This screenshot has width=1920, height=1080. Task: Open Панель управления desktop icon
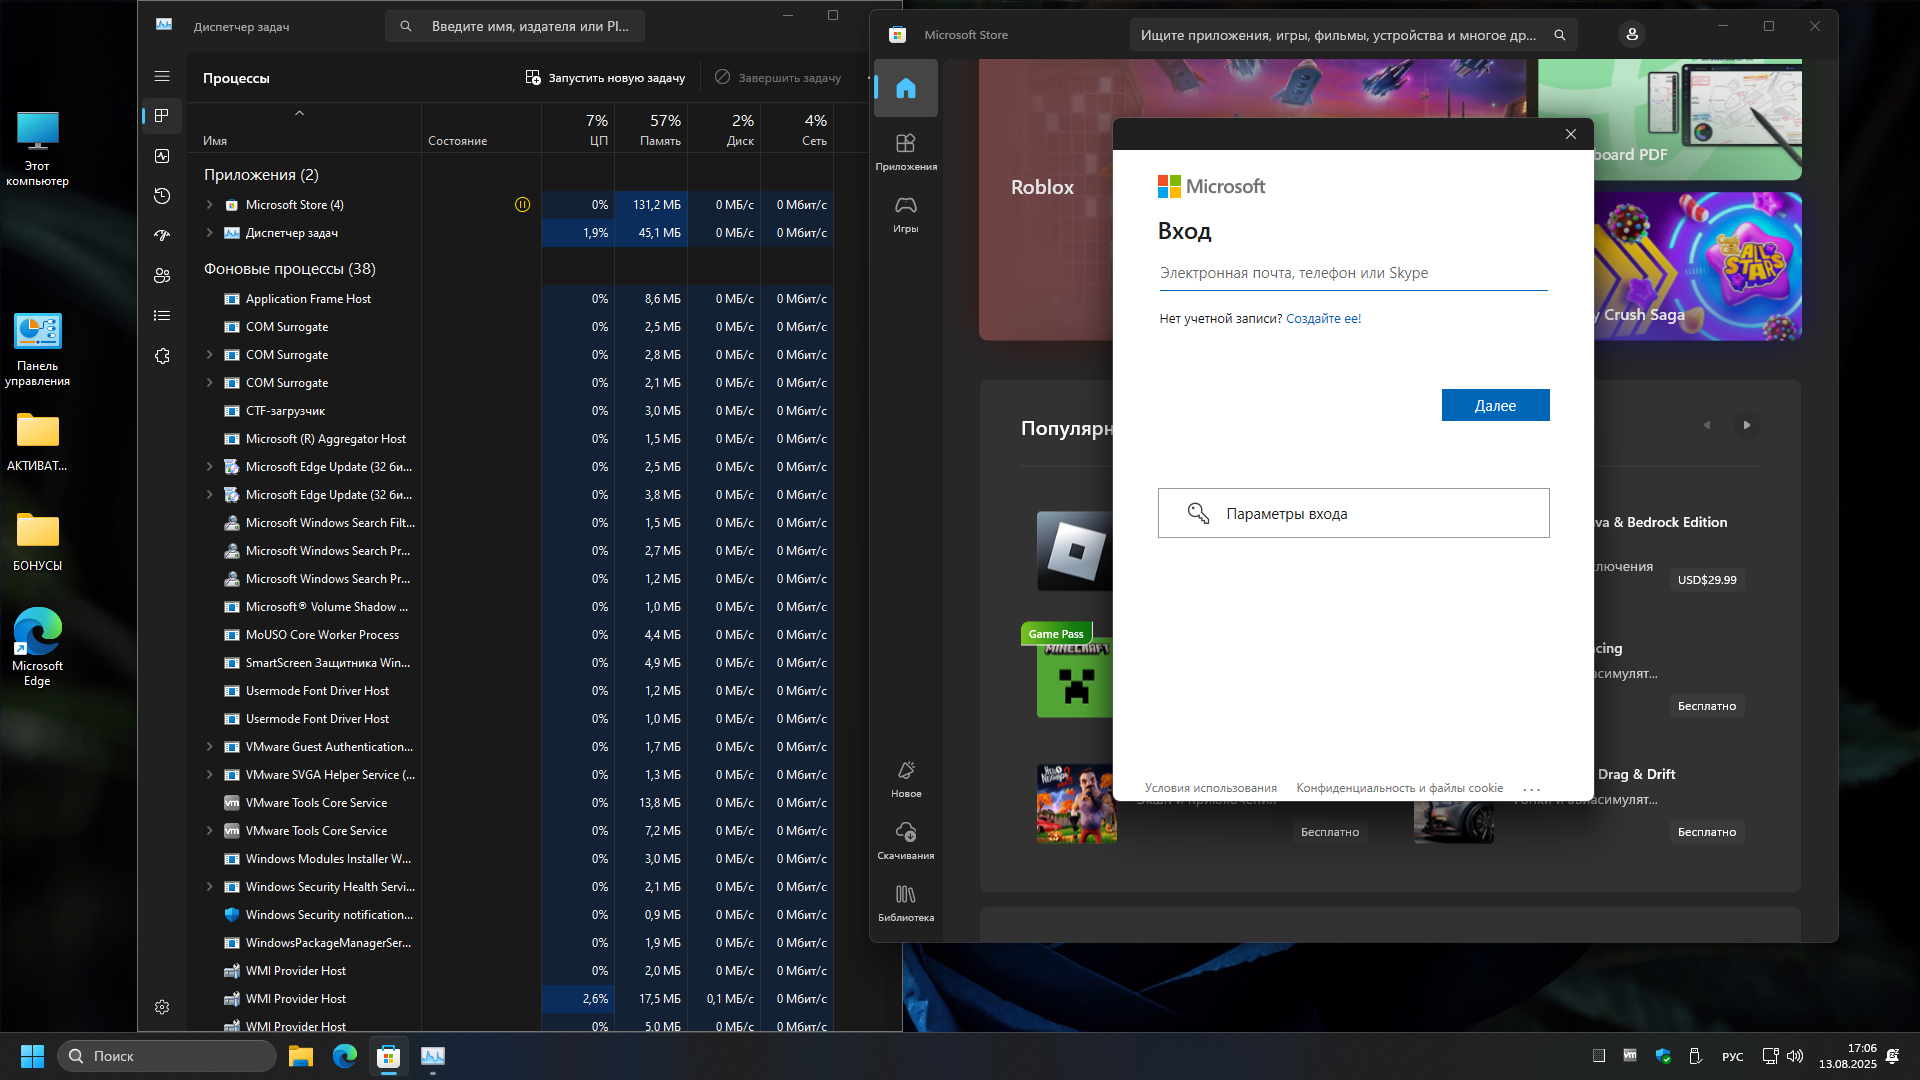(37, 349)
